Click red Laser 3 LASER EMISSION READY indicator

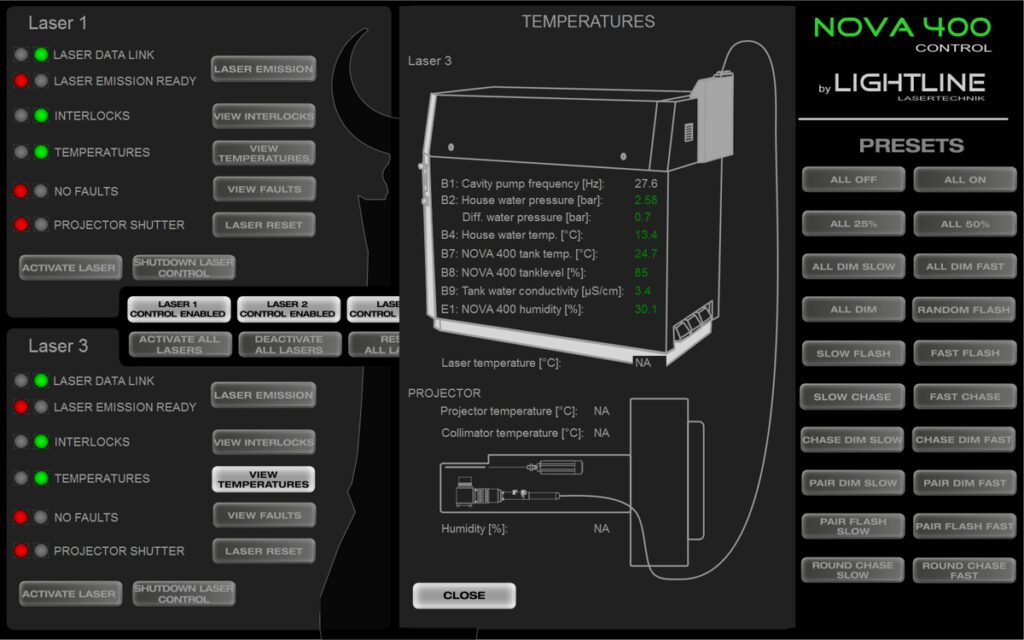(21, 407)
